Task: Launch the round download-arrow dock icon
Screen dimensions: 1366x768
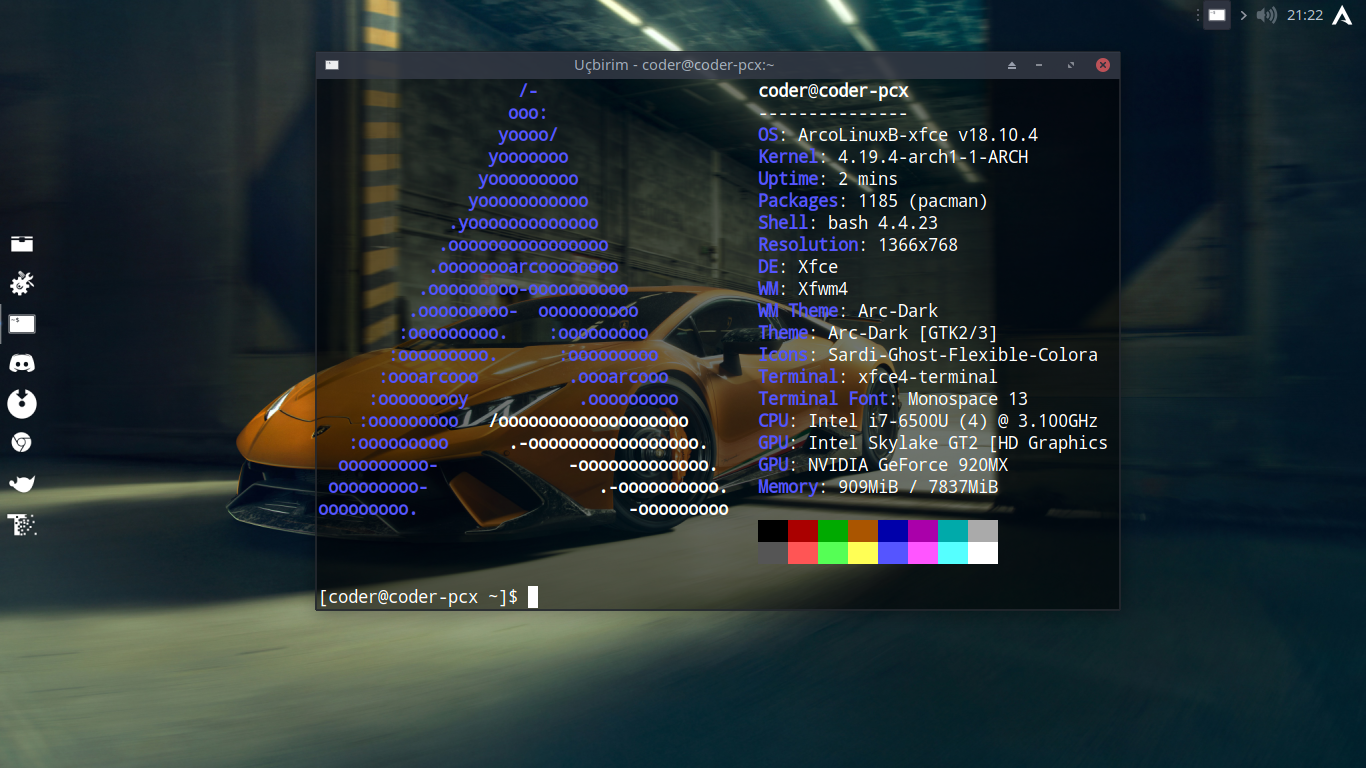Action: pos(22,404)
